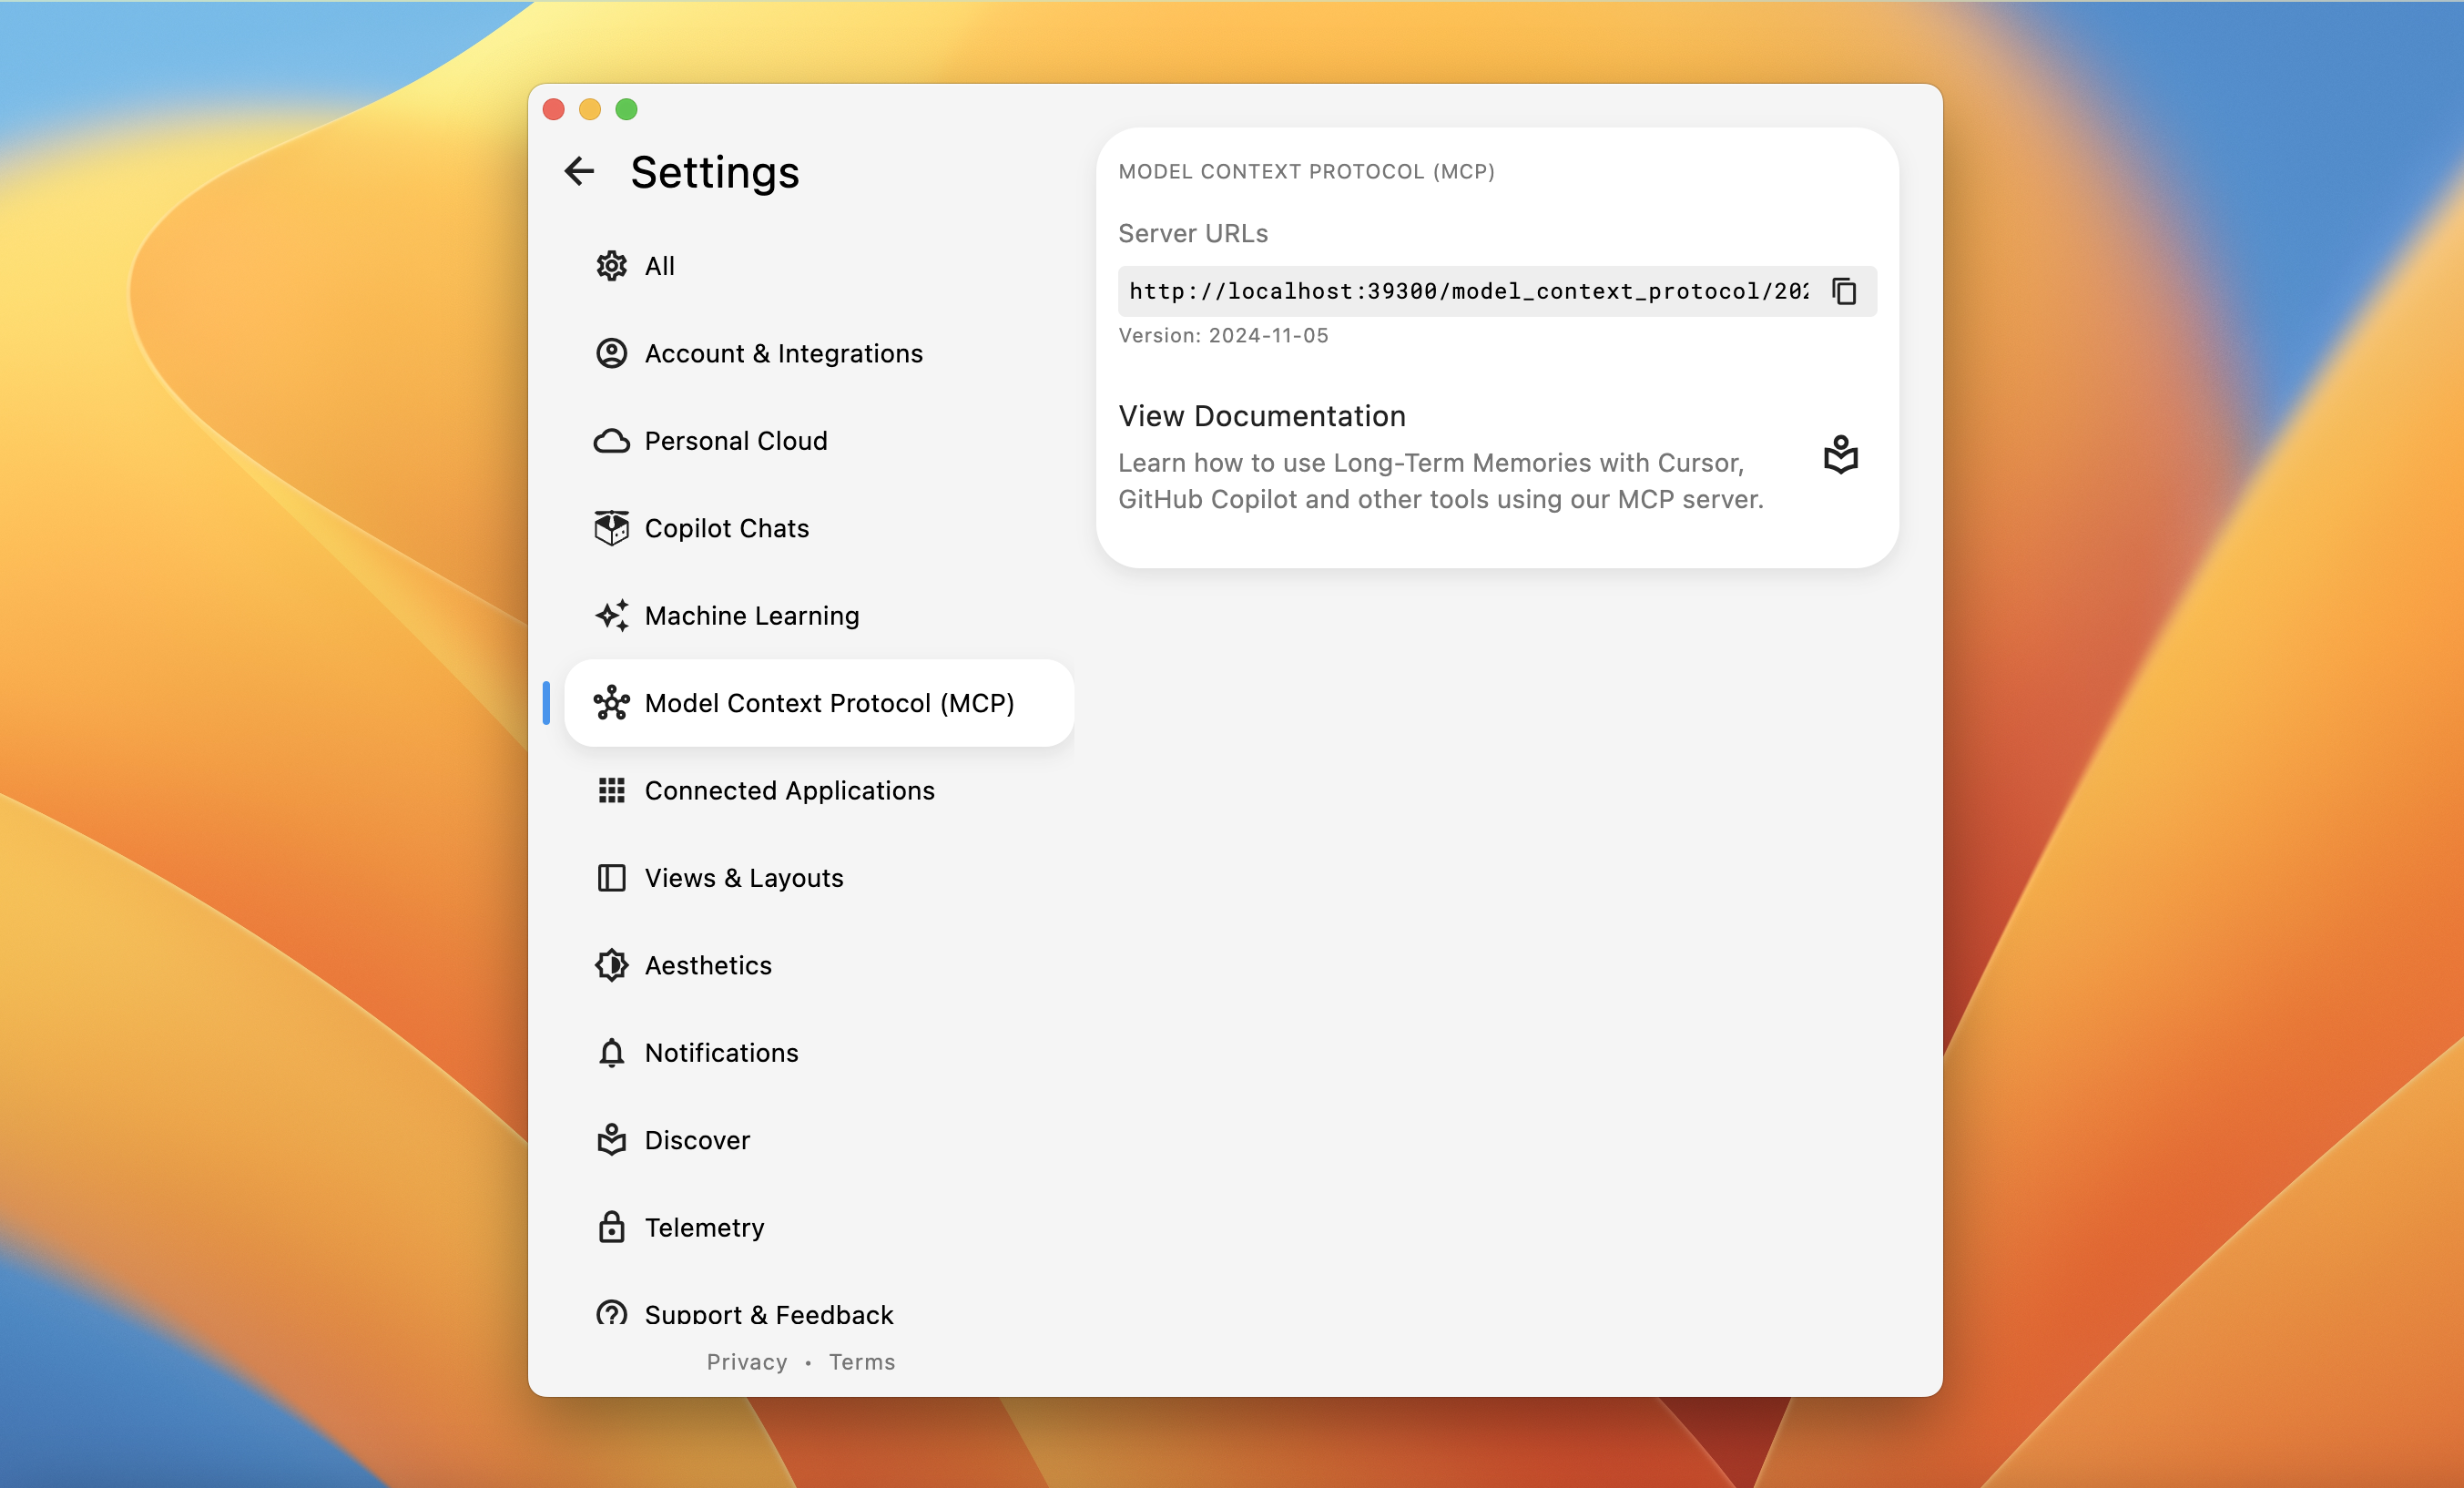Click the Aesthetics brightness icon
The height and width of the screenshot is (1488, 2464).
coord(611,965)
